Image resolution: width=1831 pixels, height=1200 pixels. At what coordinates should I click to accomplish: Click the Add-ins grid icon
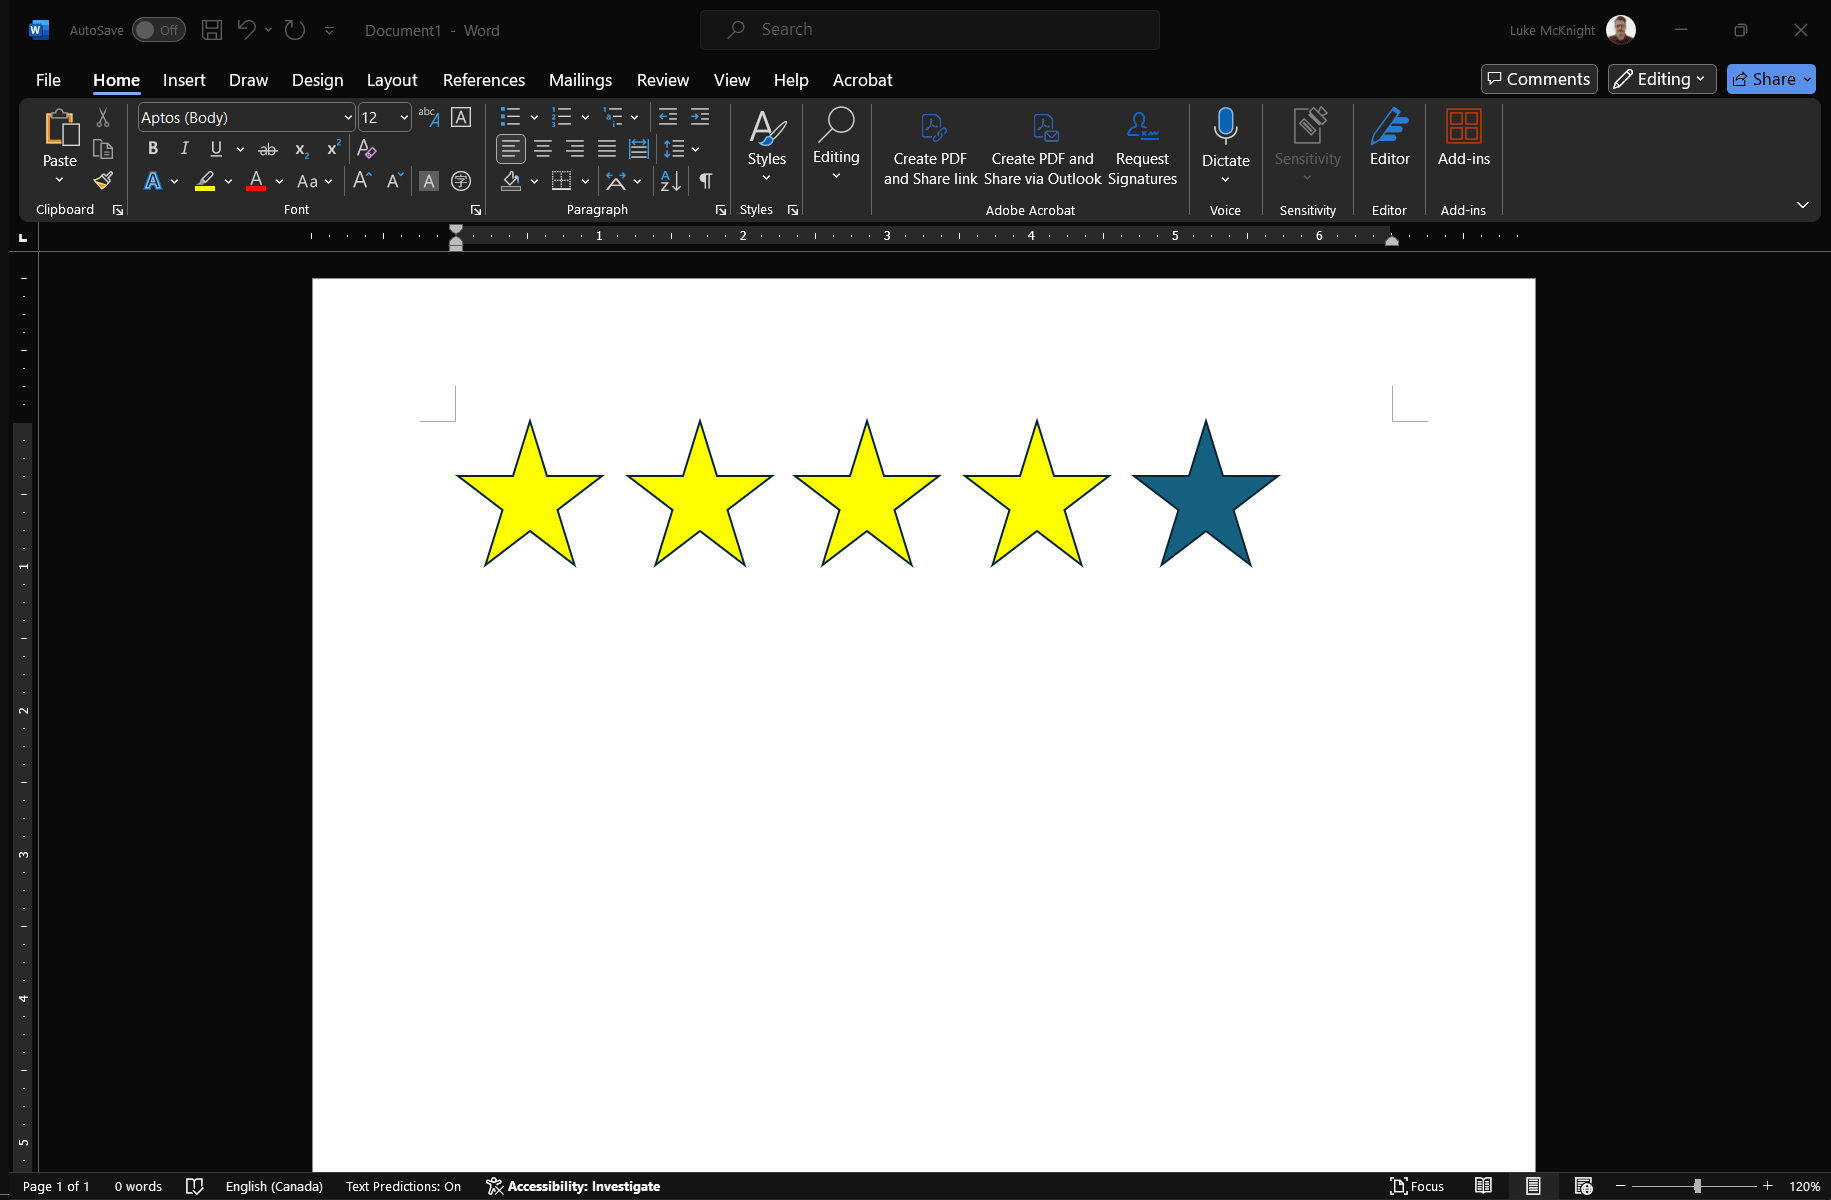click(1463, 128)
